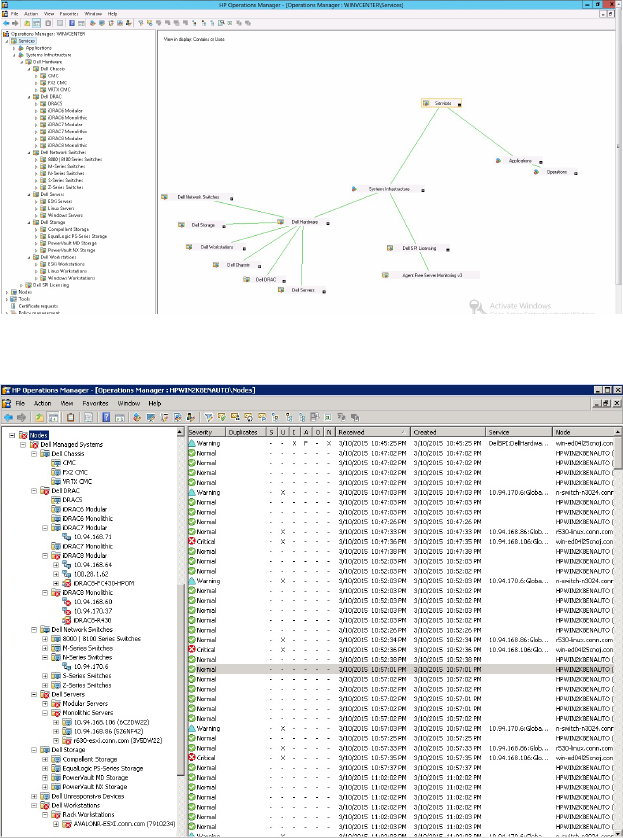This screenshot has width=623, height=838.
Task: Click Duplicates column header
Action: [246, 432]
